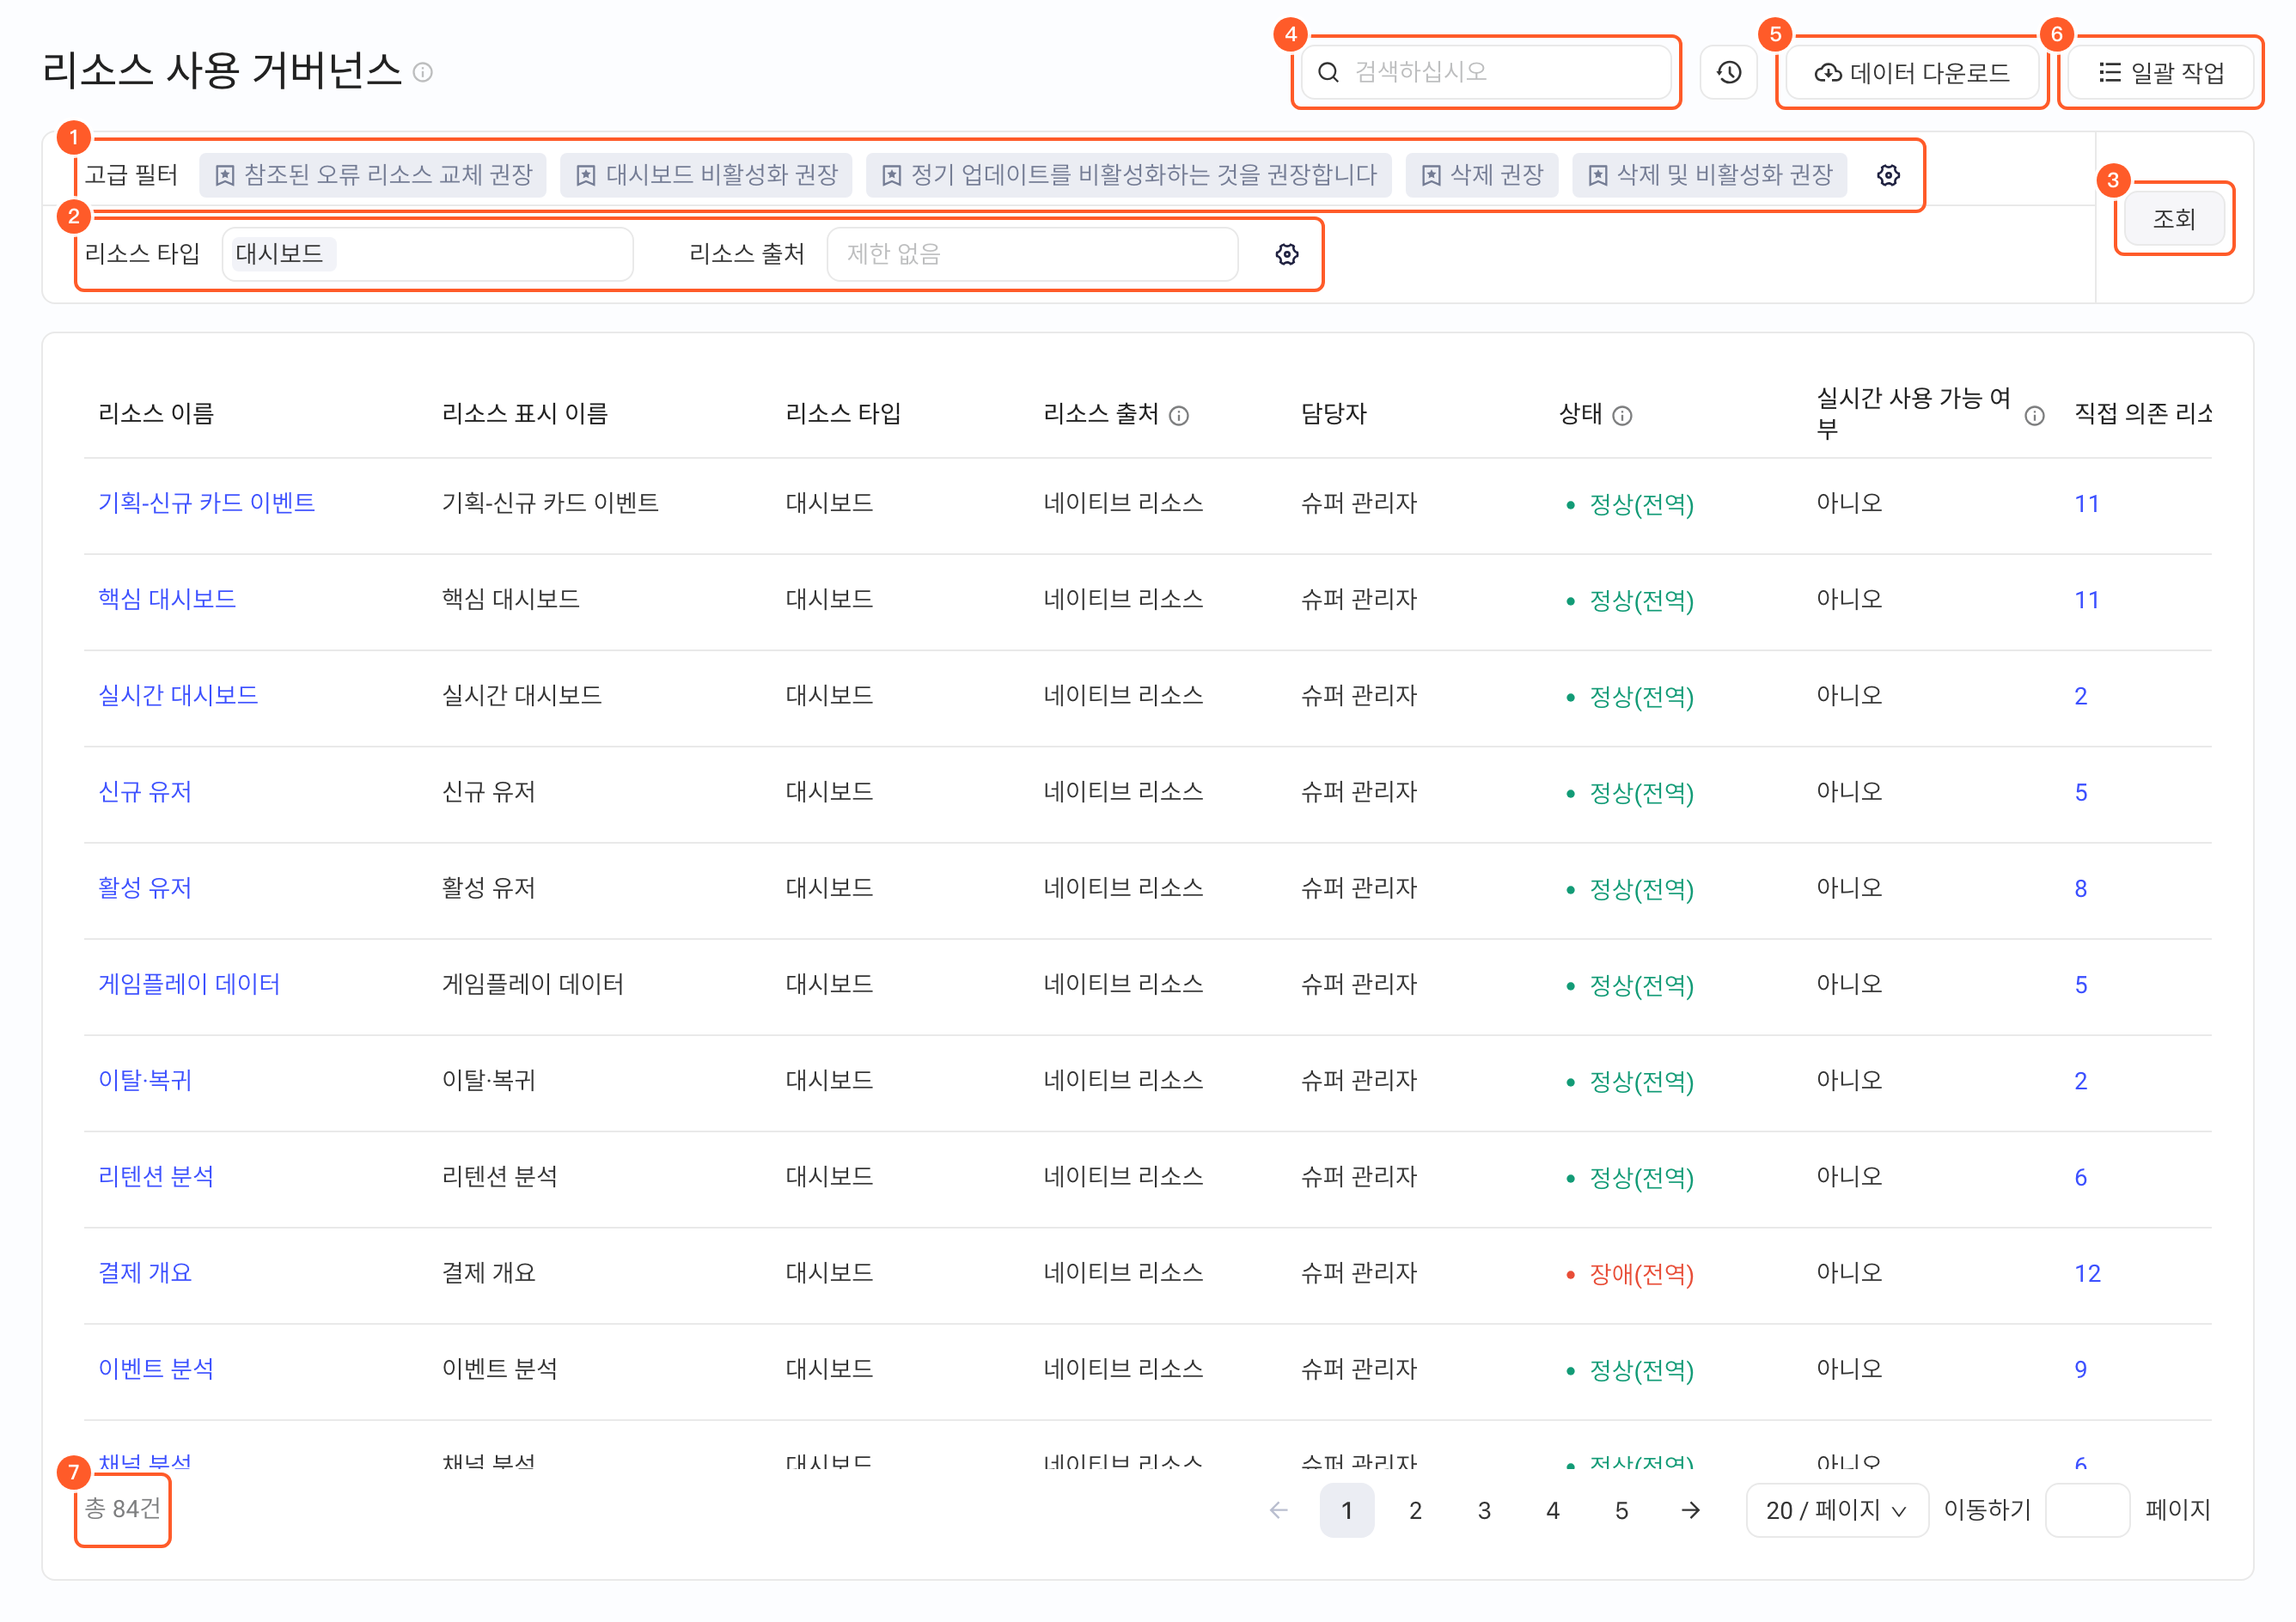Click total count text 총 84건

coord(123,1508)
